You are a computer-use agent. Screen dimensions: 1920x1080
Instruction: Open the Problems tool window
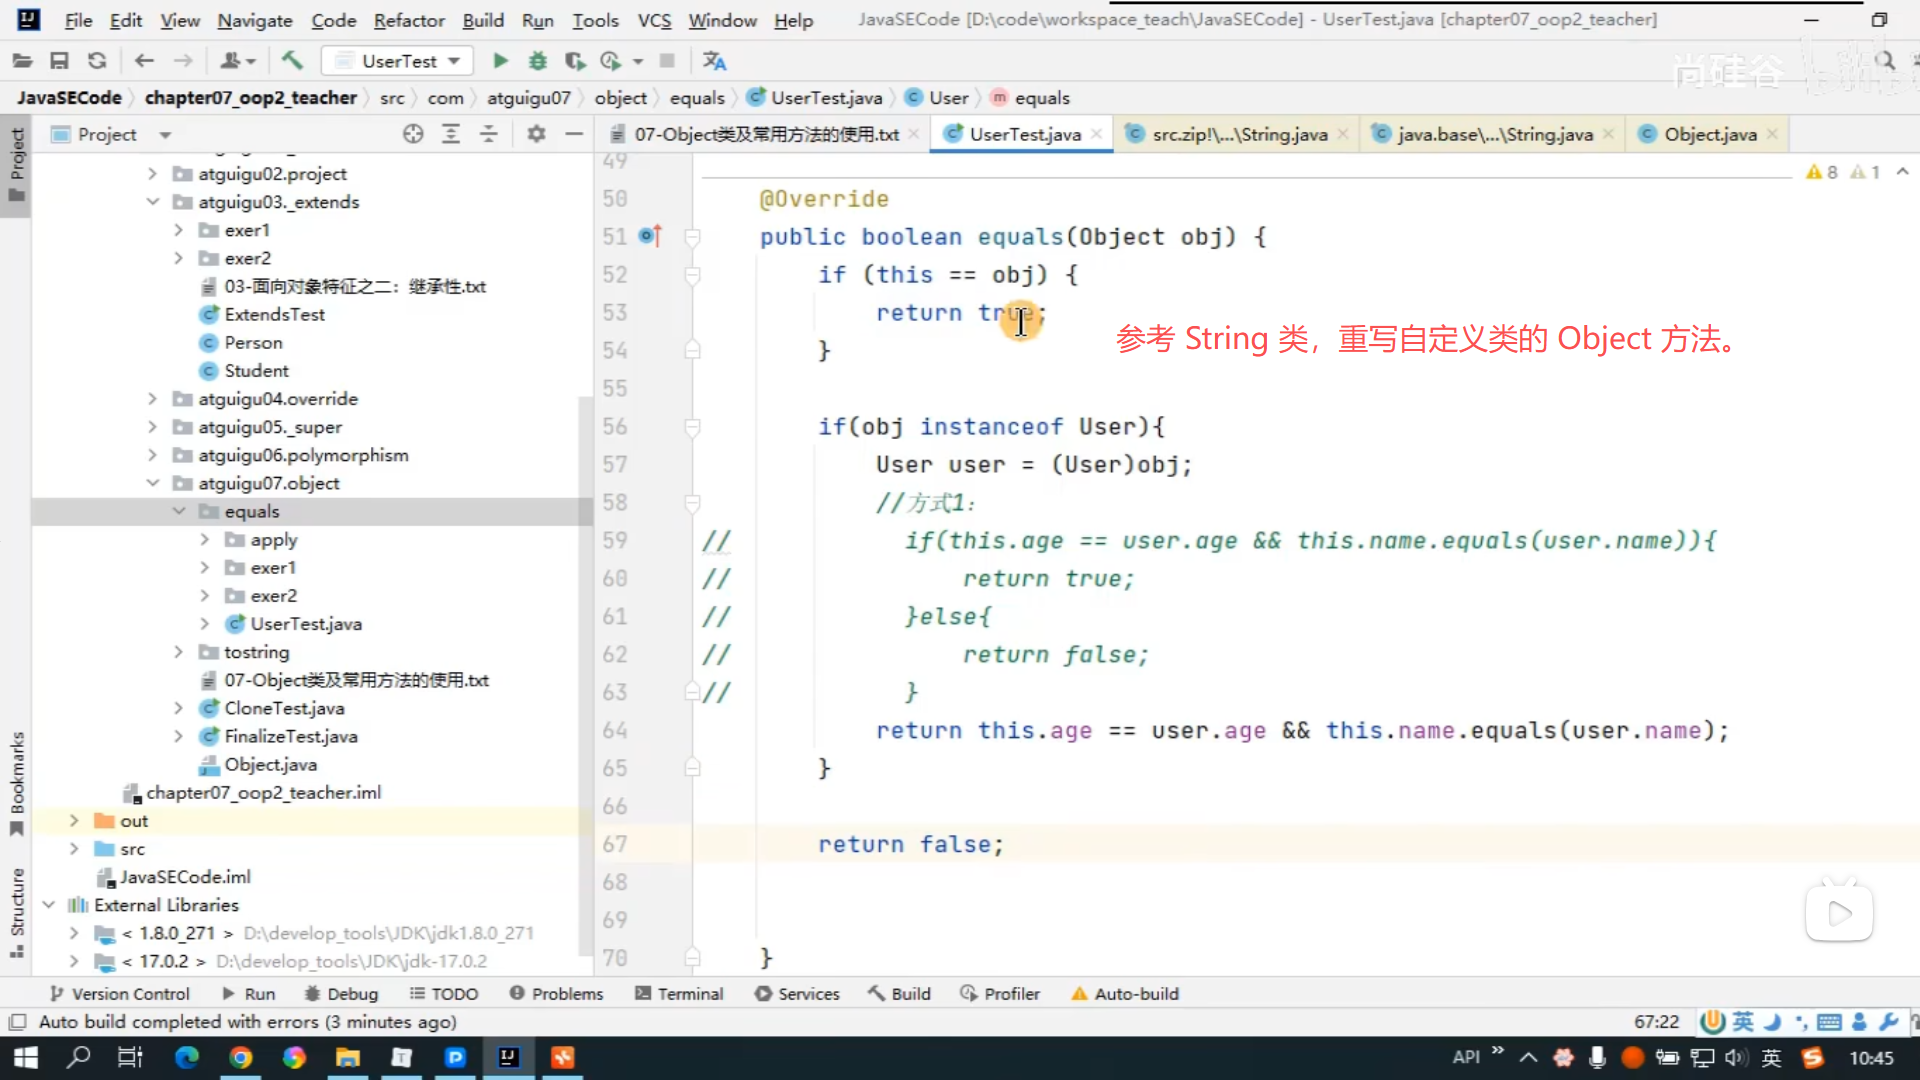(556, 994)
